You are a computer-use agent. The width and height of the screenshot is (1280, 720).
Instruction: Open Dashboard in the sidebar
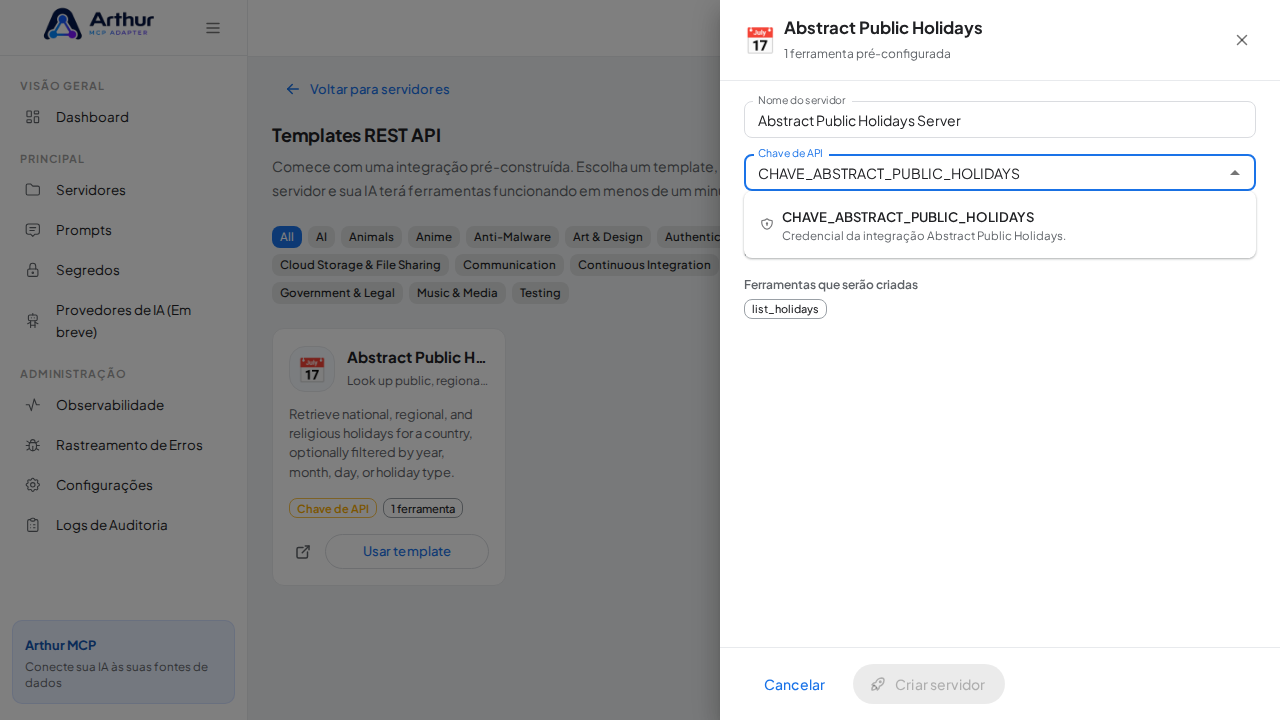pos(124,117)
